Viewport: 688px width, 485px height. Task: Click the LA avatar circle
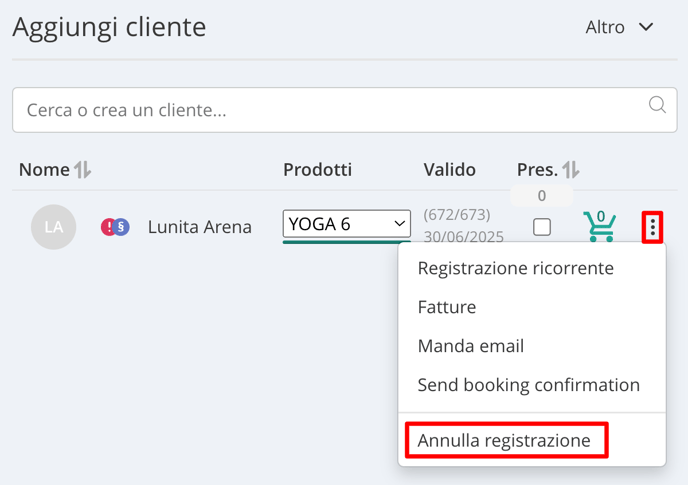54,227
